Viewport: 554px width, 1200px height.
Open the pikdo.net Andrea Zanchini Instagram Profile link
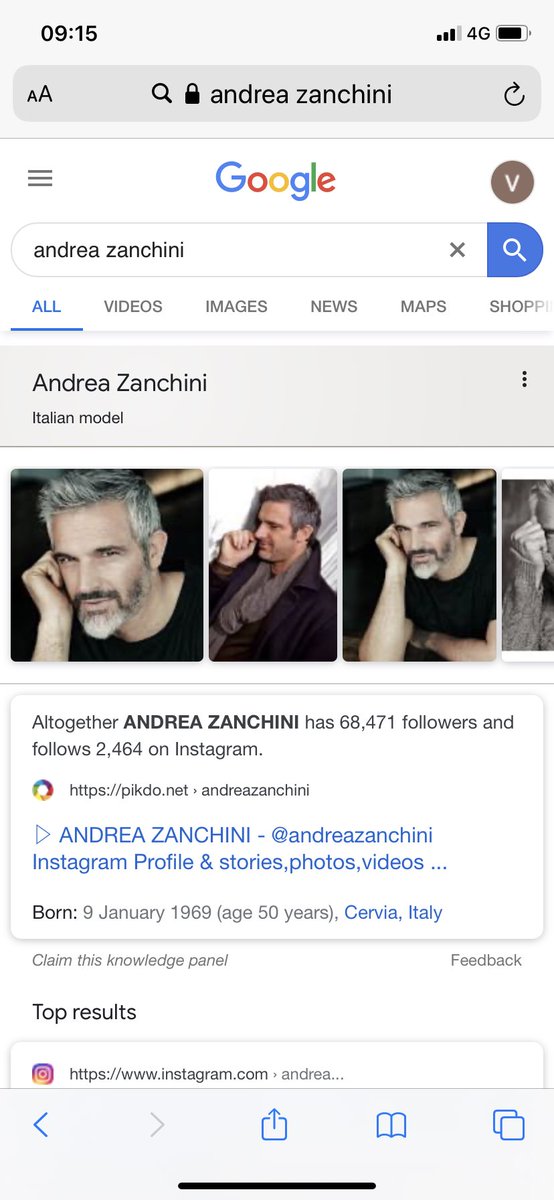239,848
